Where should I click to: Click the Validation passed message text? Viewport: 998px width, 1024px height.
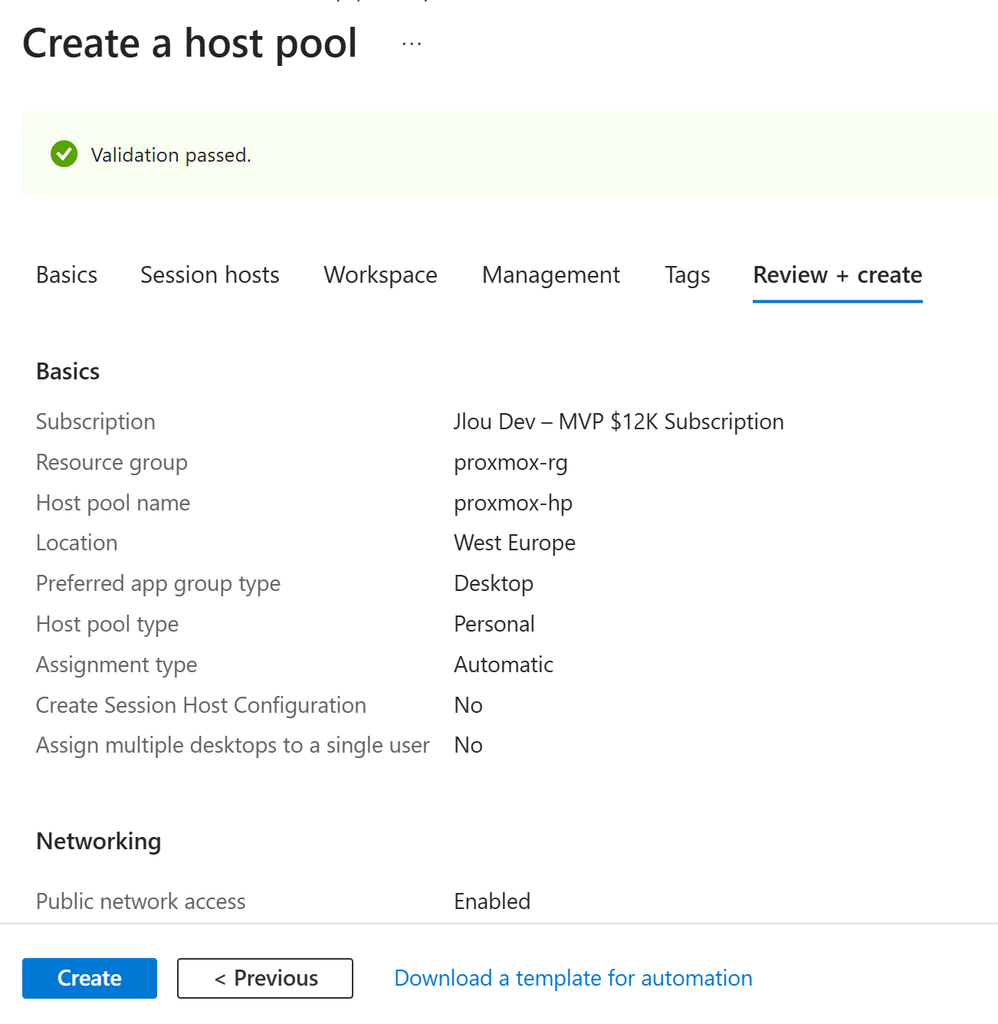(x=171, y=155)
